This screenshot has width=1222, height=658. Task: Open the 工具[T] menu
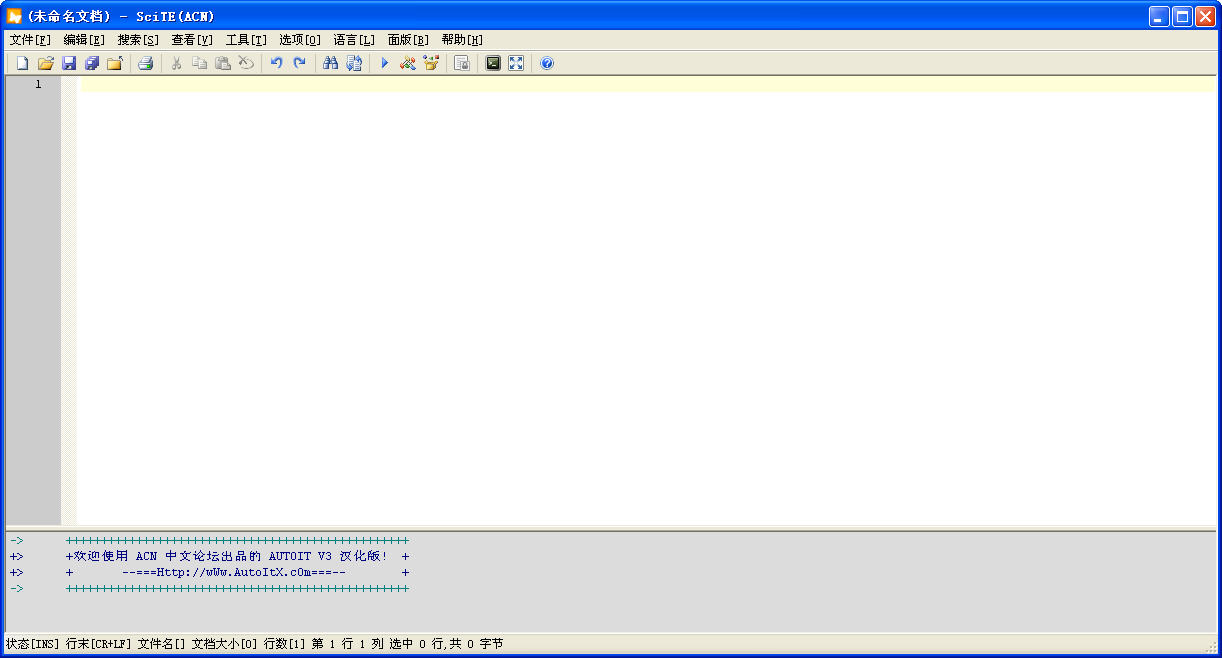[x=246, y=40]
